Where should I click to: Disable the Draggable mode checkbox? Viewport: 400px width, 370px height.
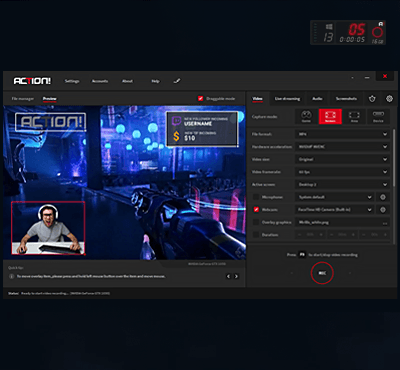(x=200, y=99)
